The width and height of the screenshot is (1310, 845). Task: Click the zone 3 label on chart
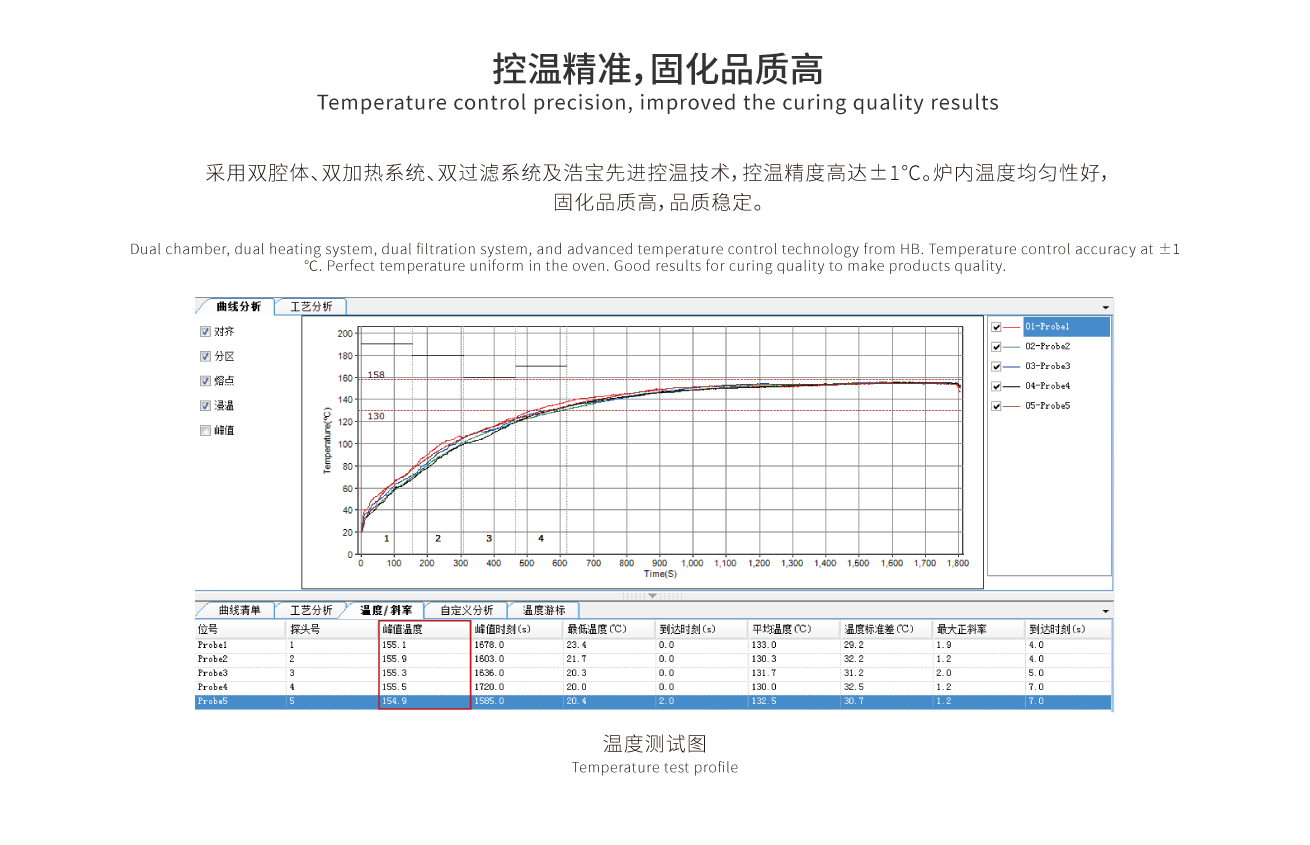click(x=489, y=538)
